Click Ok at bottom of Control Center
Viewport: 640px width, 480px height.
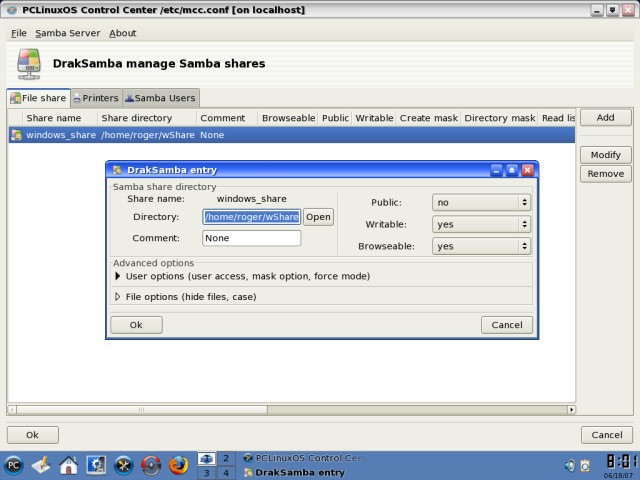pyautogui.click(x=33, y=435)
